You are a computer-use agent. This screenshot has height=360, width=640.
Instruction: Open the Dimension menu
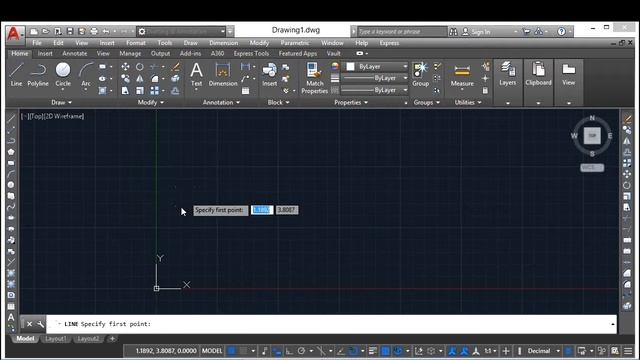223,43
